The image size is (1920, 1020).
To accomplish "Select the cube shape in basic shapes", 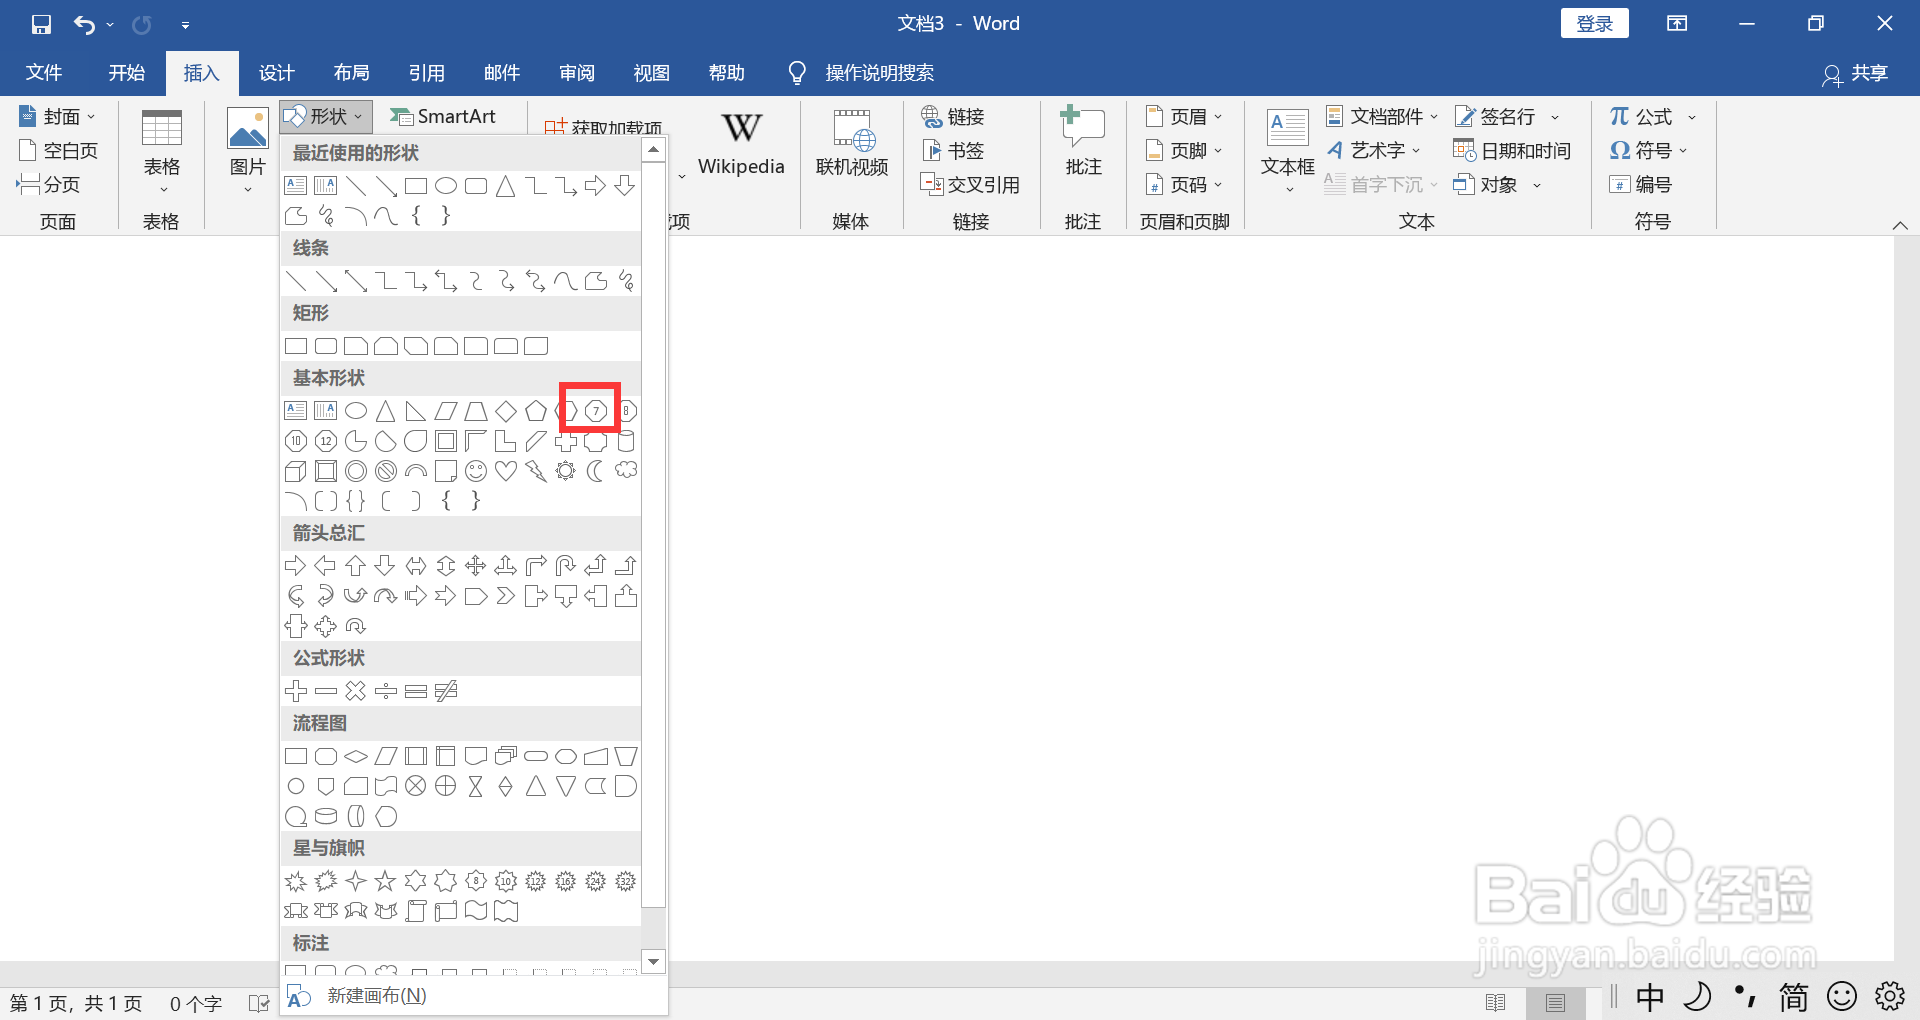I will pos(296,471).
